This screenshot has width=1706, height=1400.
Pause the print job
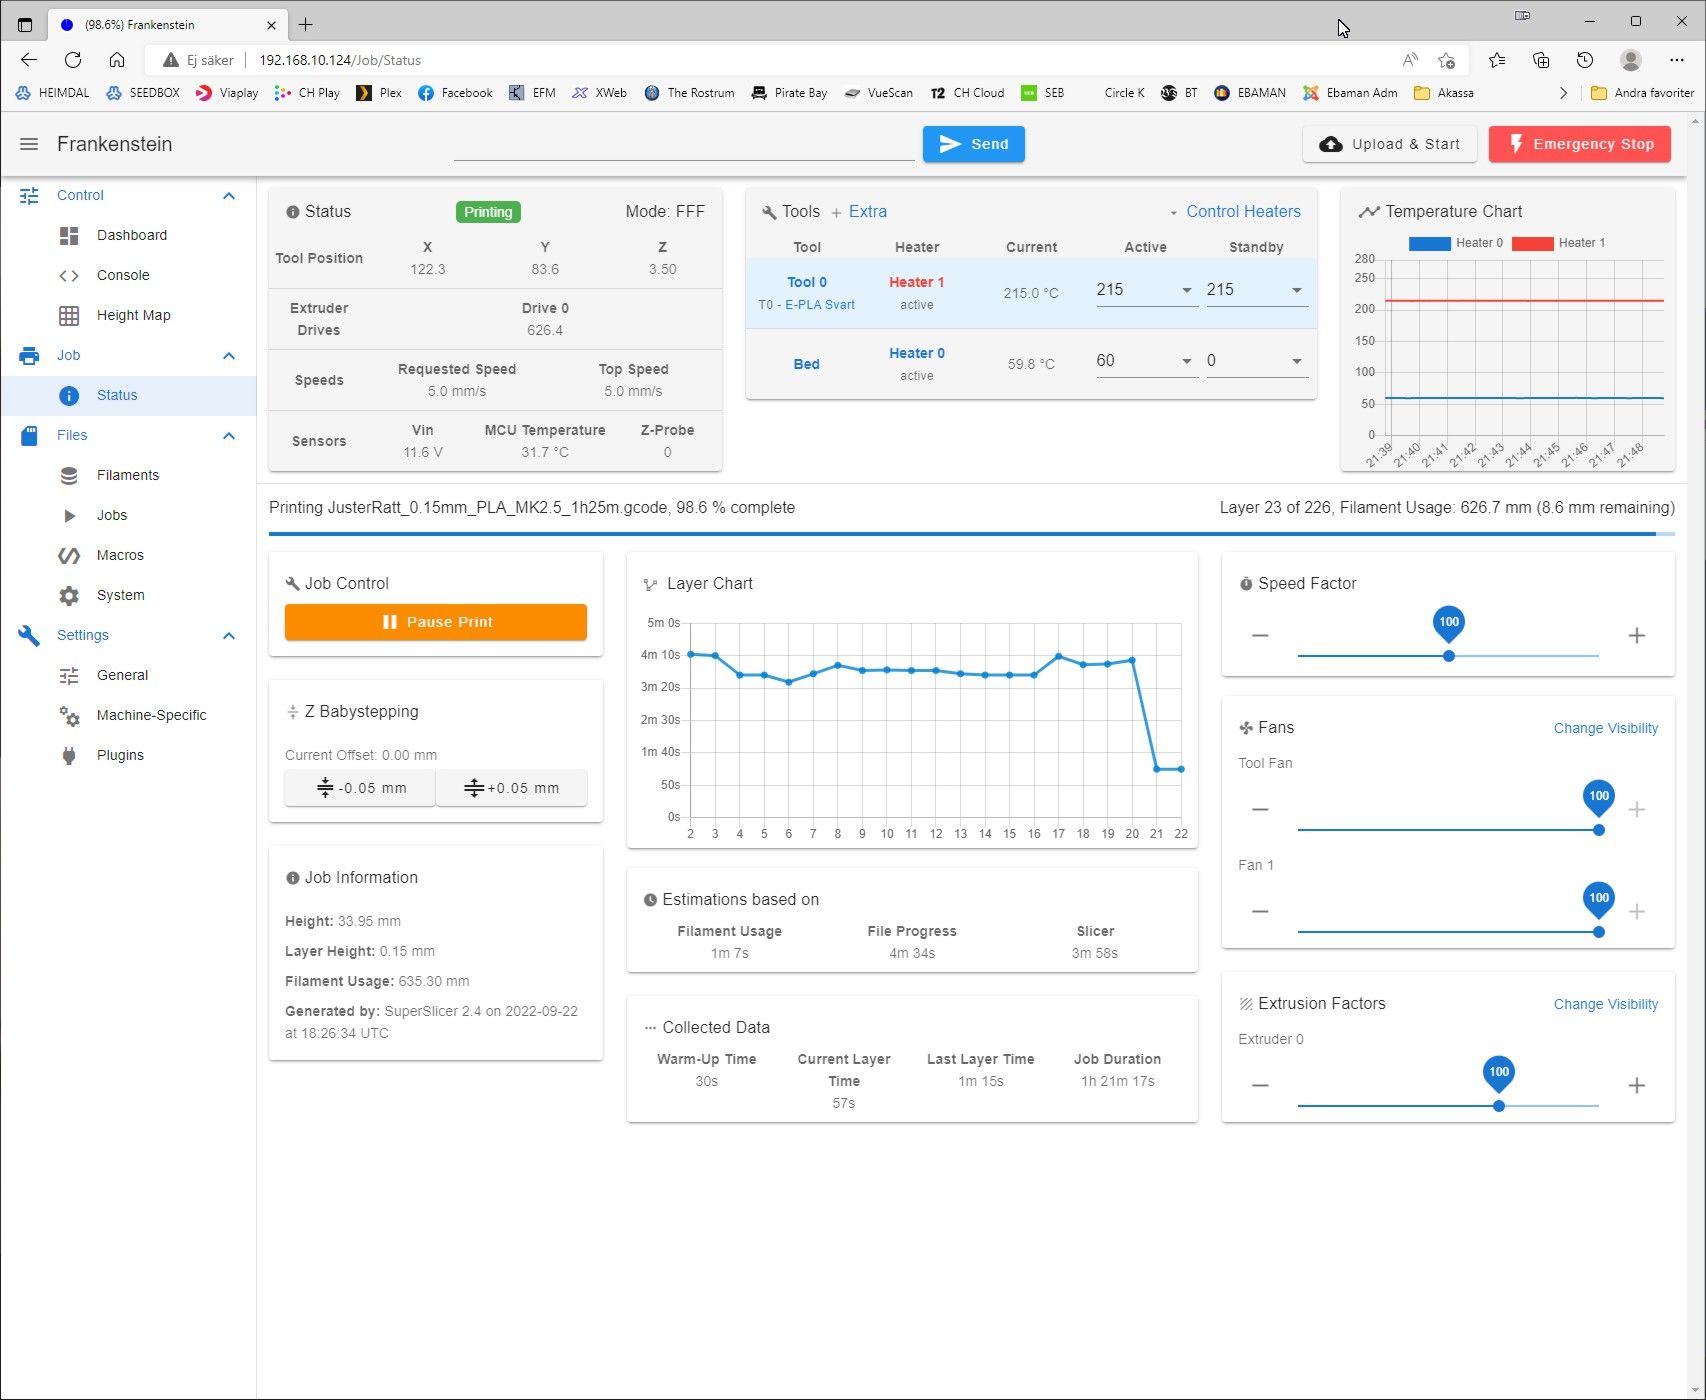436,622
